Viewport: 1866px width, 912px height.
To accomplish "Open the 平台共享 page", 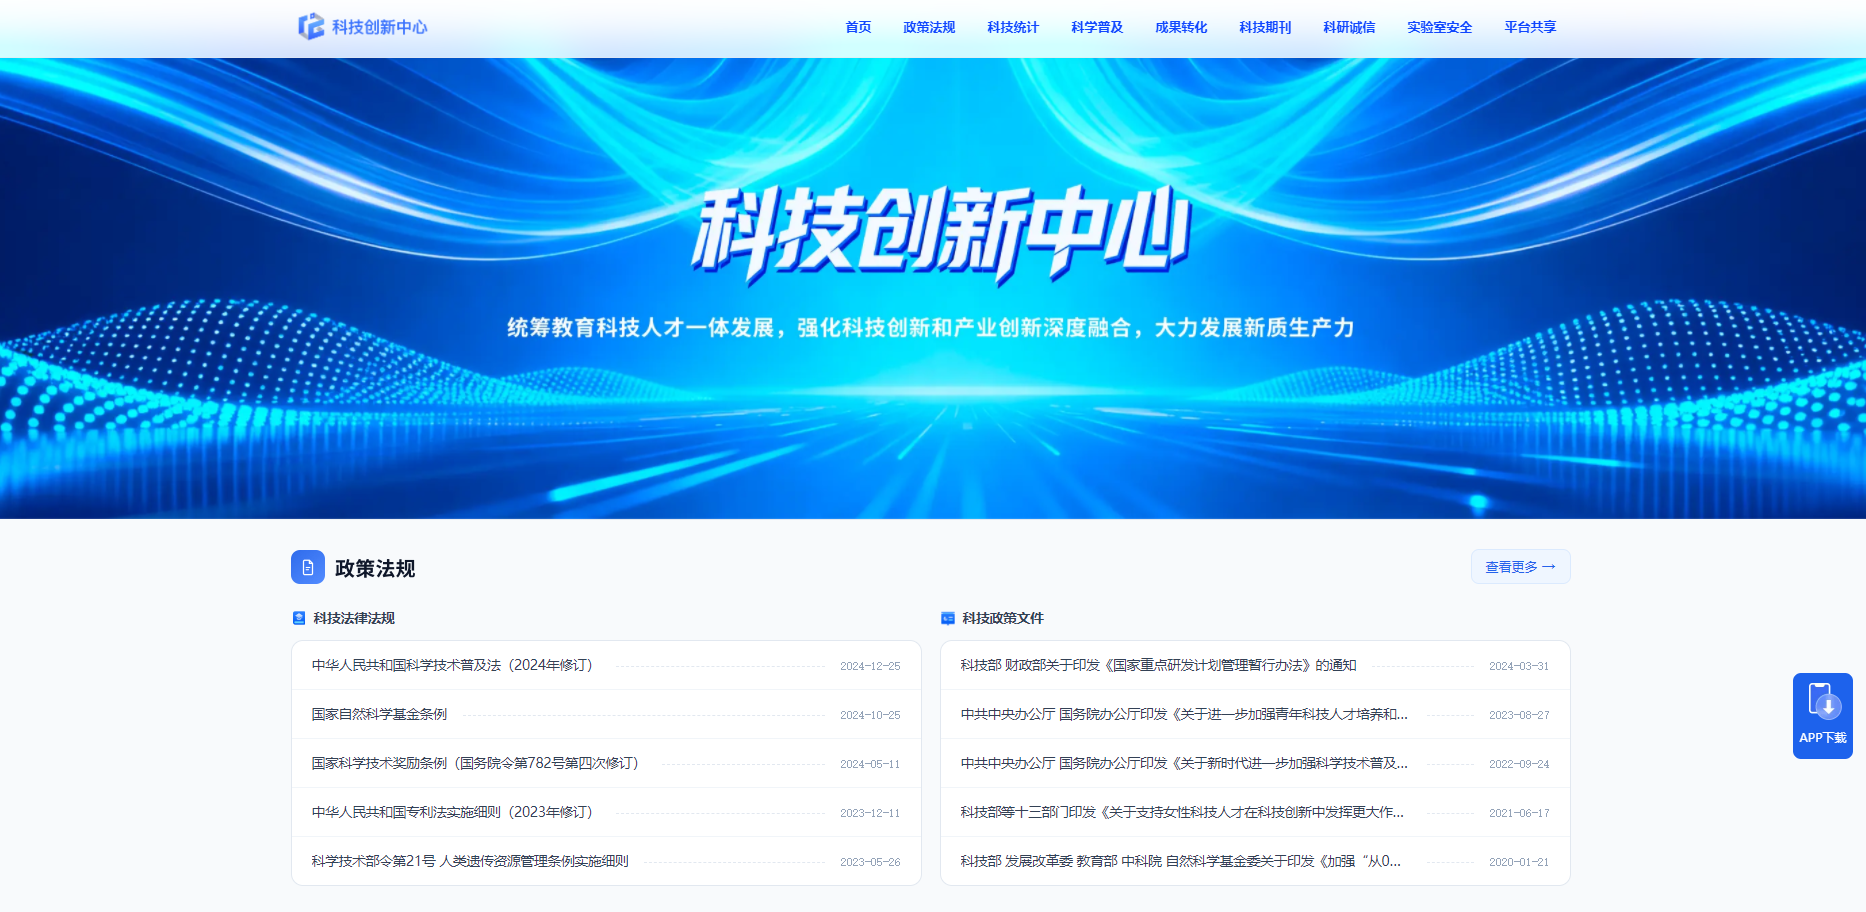I will click(1529, 27).
